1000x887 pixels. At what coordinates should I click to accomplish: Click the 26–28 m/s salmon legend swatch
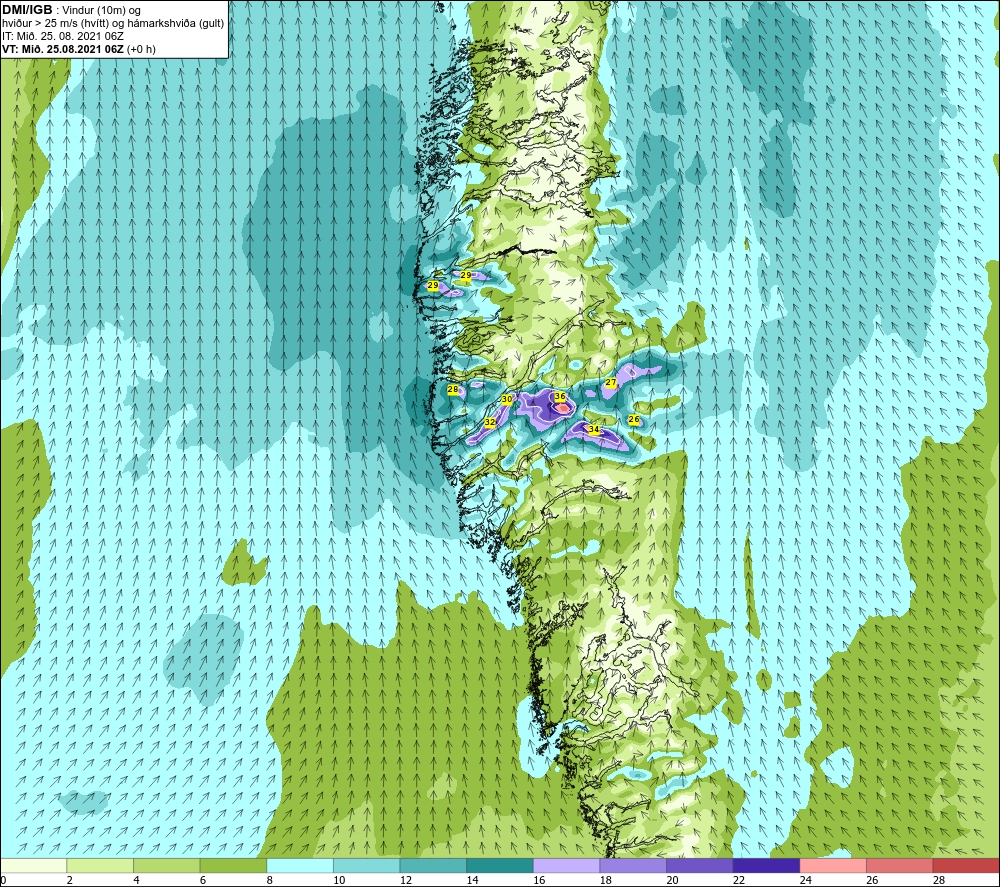pos(900,866)
